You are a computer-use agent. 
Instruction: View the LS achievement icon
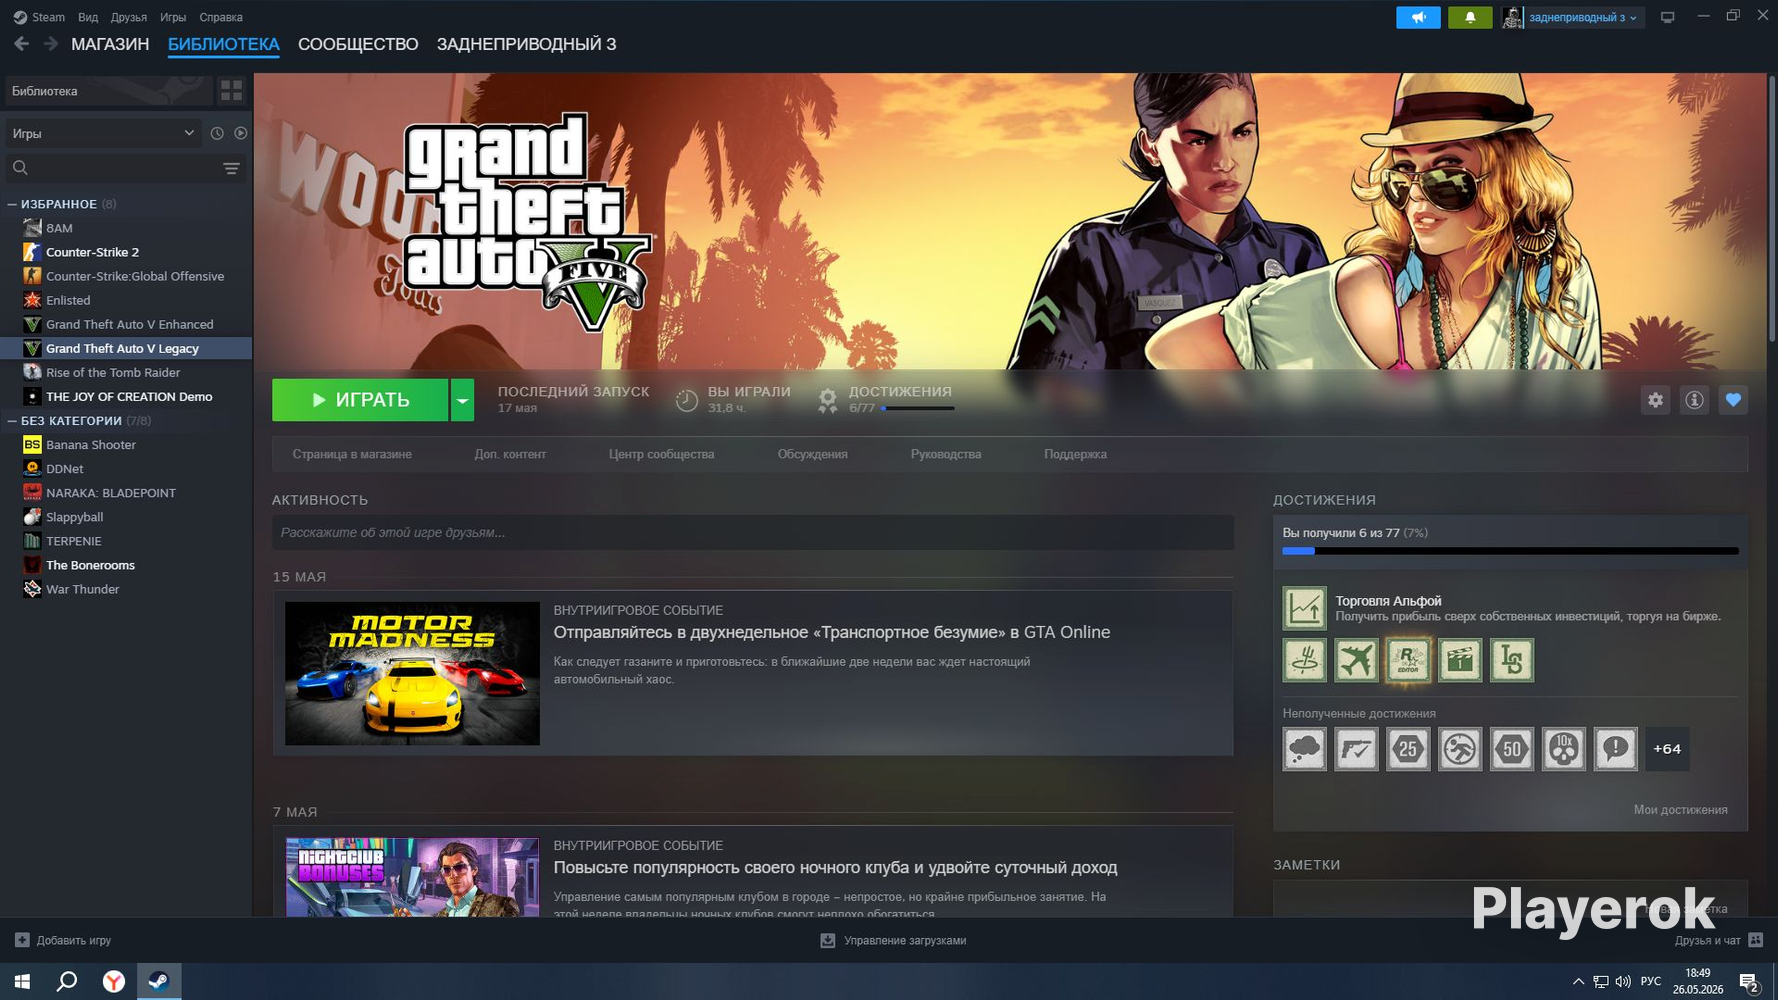coord(1512,660)
